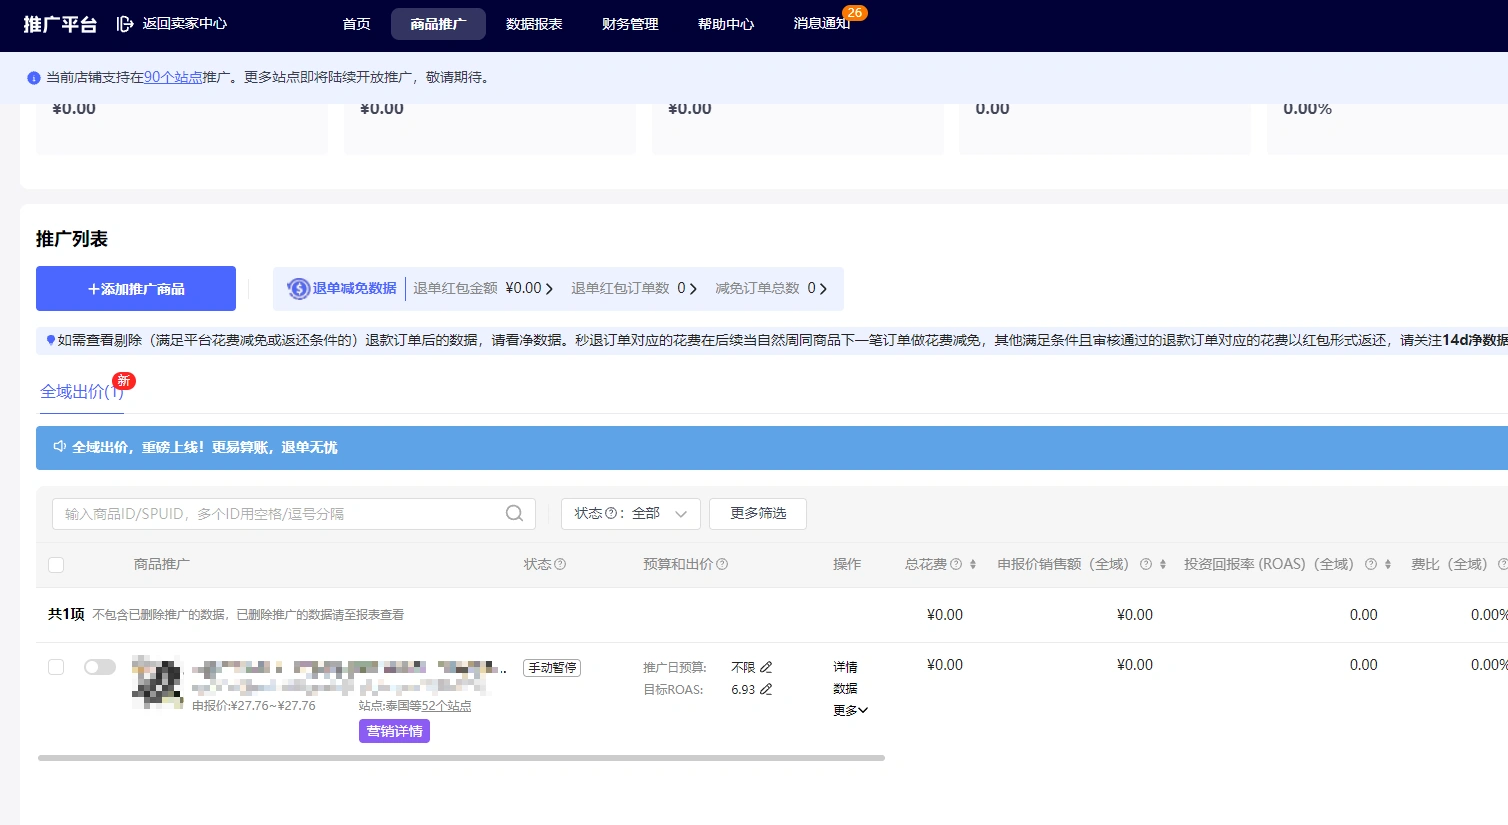Click the megaphone icon in blue banner
This screenshot has width=1508, height=825.
pyautogui.click(x=60, y=447)
